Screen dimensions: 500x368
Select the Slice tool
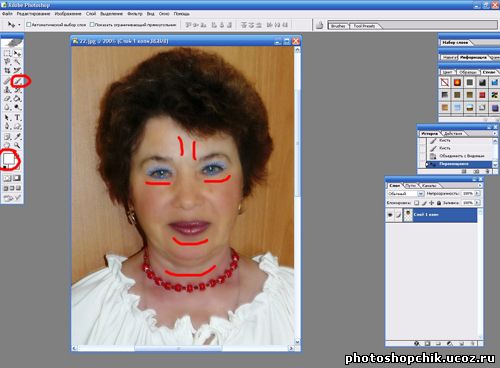pyautogui.click(x=17, y=70)
